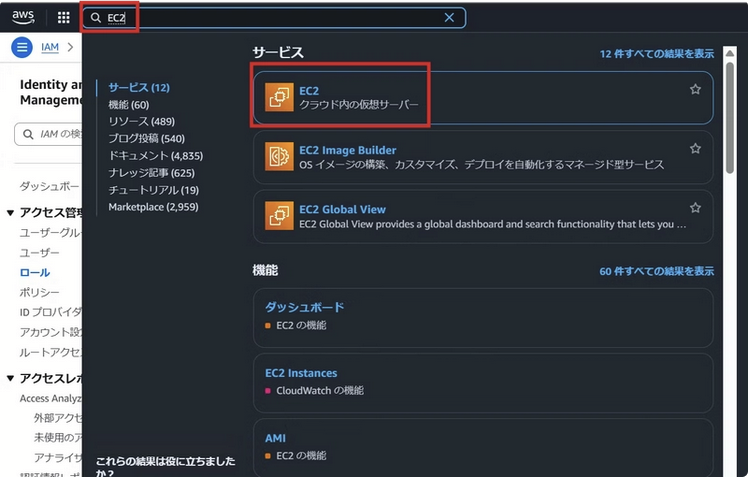The image size is (748, 477).
Task: Toggle the IAM hamburger navigation menu
Action: point(22,47)
